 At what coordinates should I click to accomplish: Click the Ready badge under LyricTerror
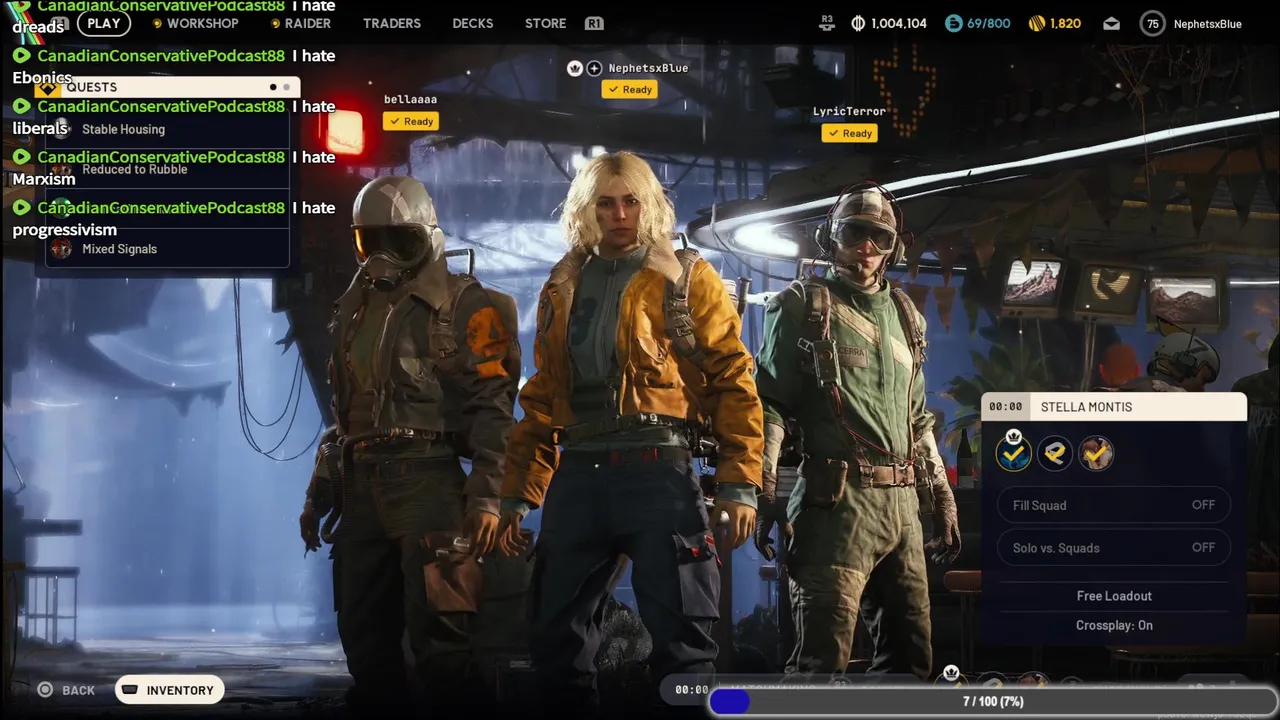[x=849, y=133]
